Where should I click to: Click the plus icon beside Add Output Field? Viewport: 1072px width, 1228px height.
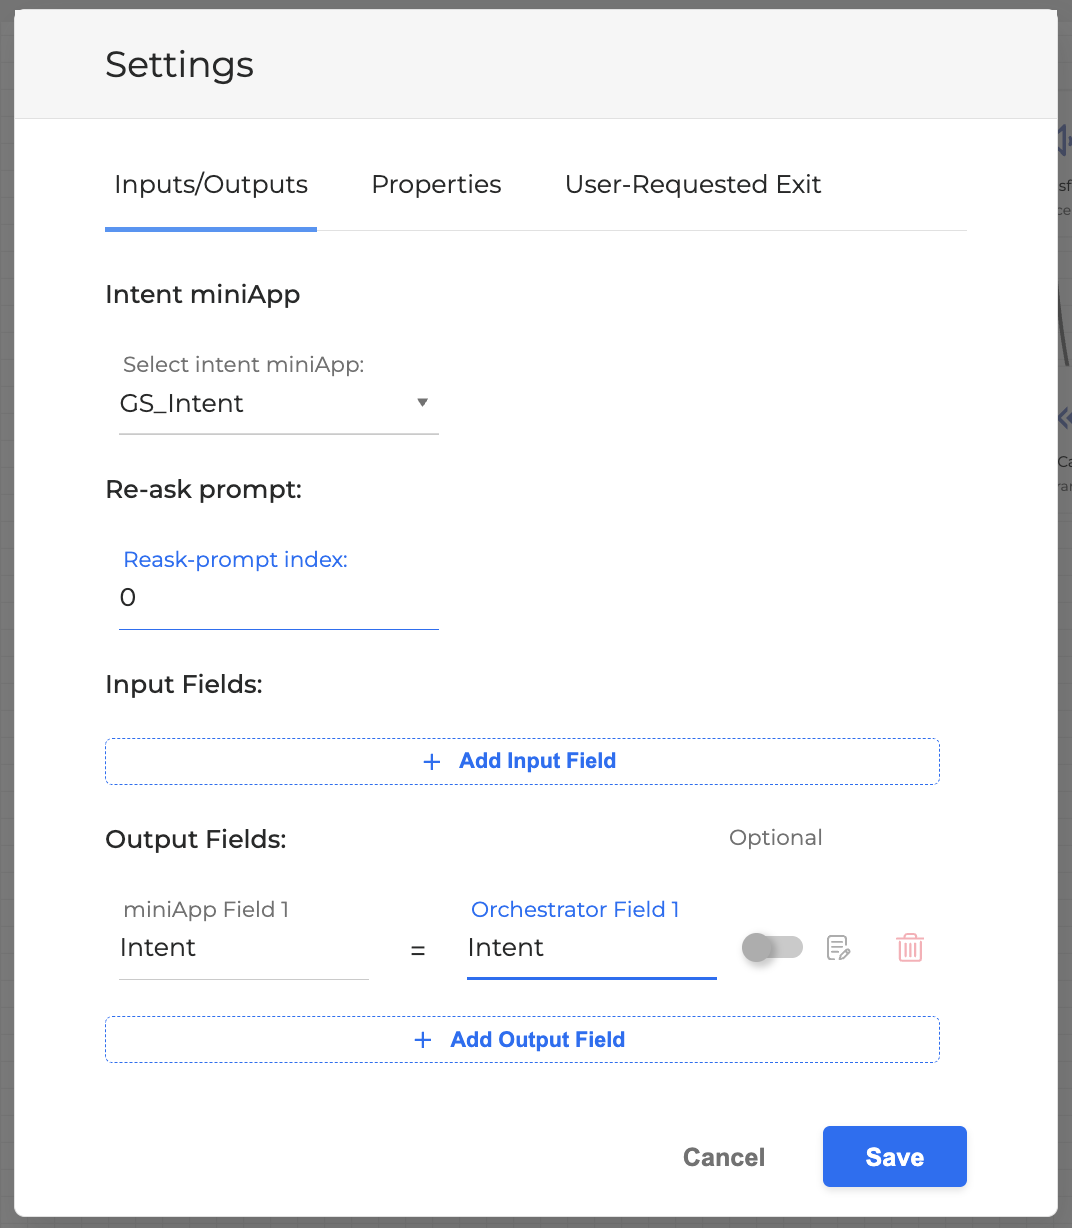tap(423, 1040)
